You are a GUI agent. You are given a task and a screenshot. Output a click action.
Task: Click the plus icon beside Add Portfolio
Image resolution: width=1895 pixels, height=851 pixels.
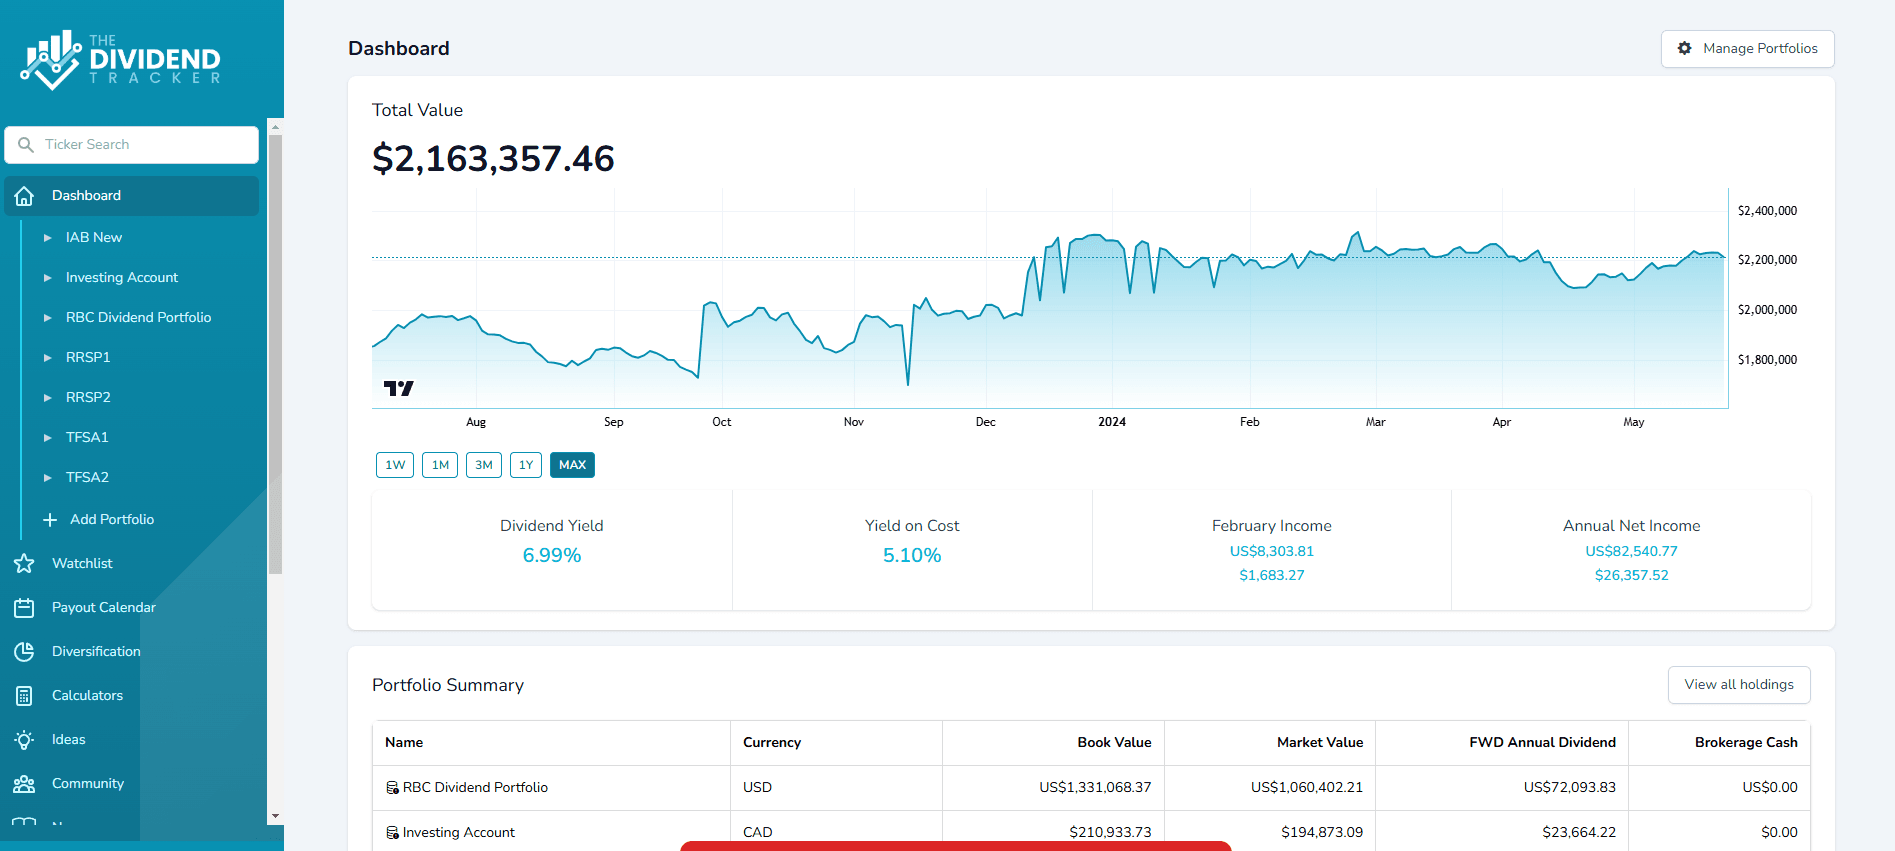tap(50, 520)
